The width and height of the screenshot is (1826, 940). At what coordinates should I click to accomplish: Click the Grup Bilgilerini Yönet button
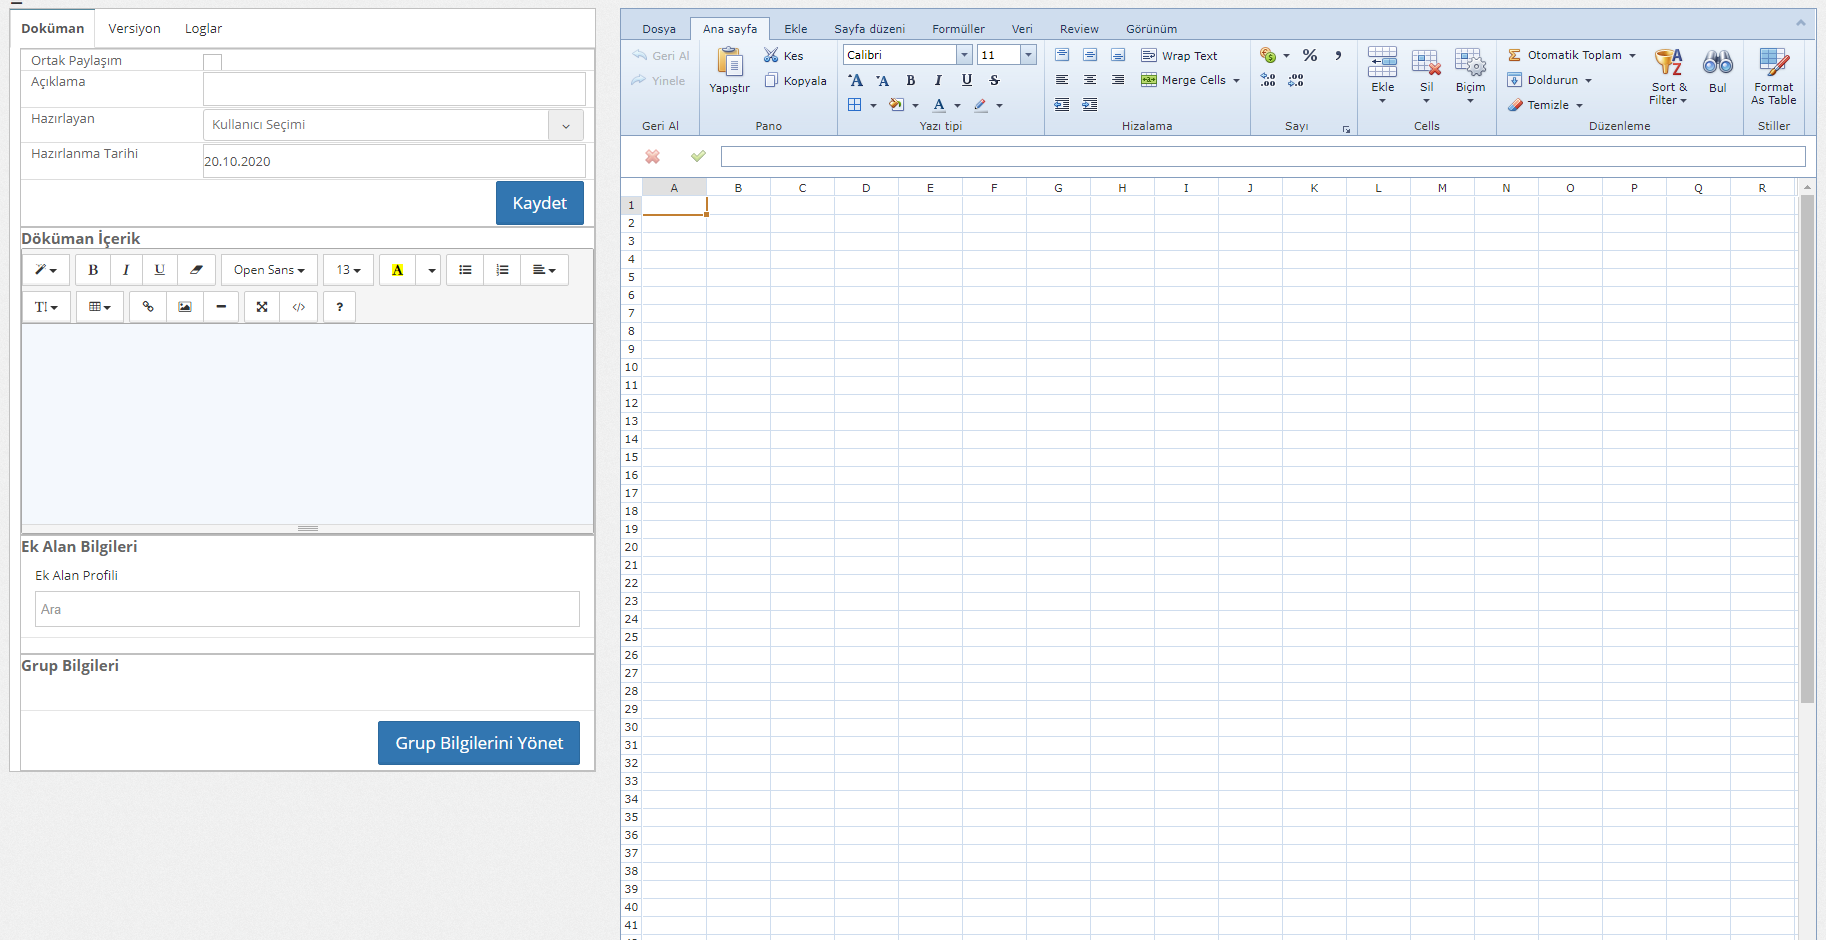click(478, 743)
